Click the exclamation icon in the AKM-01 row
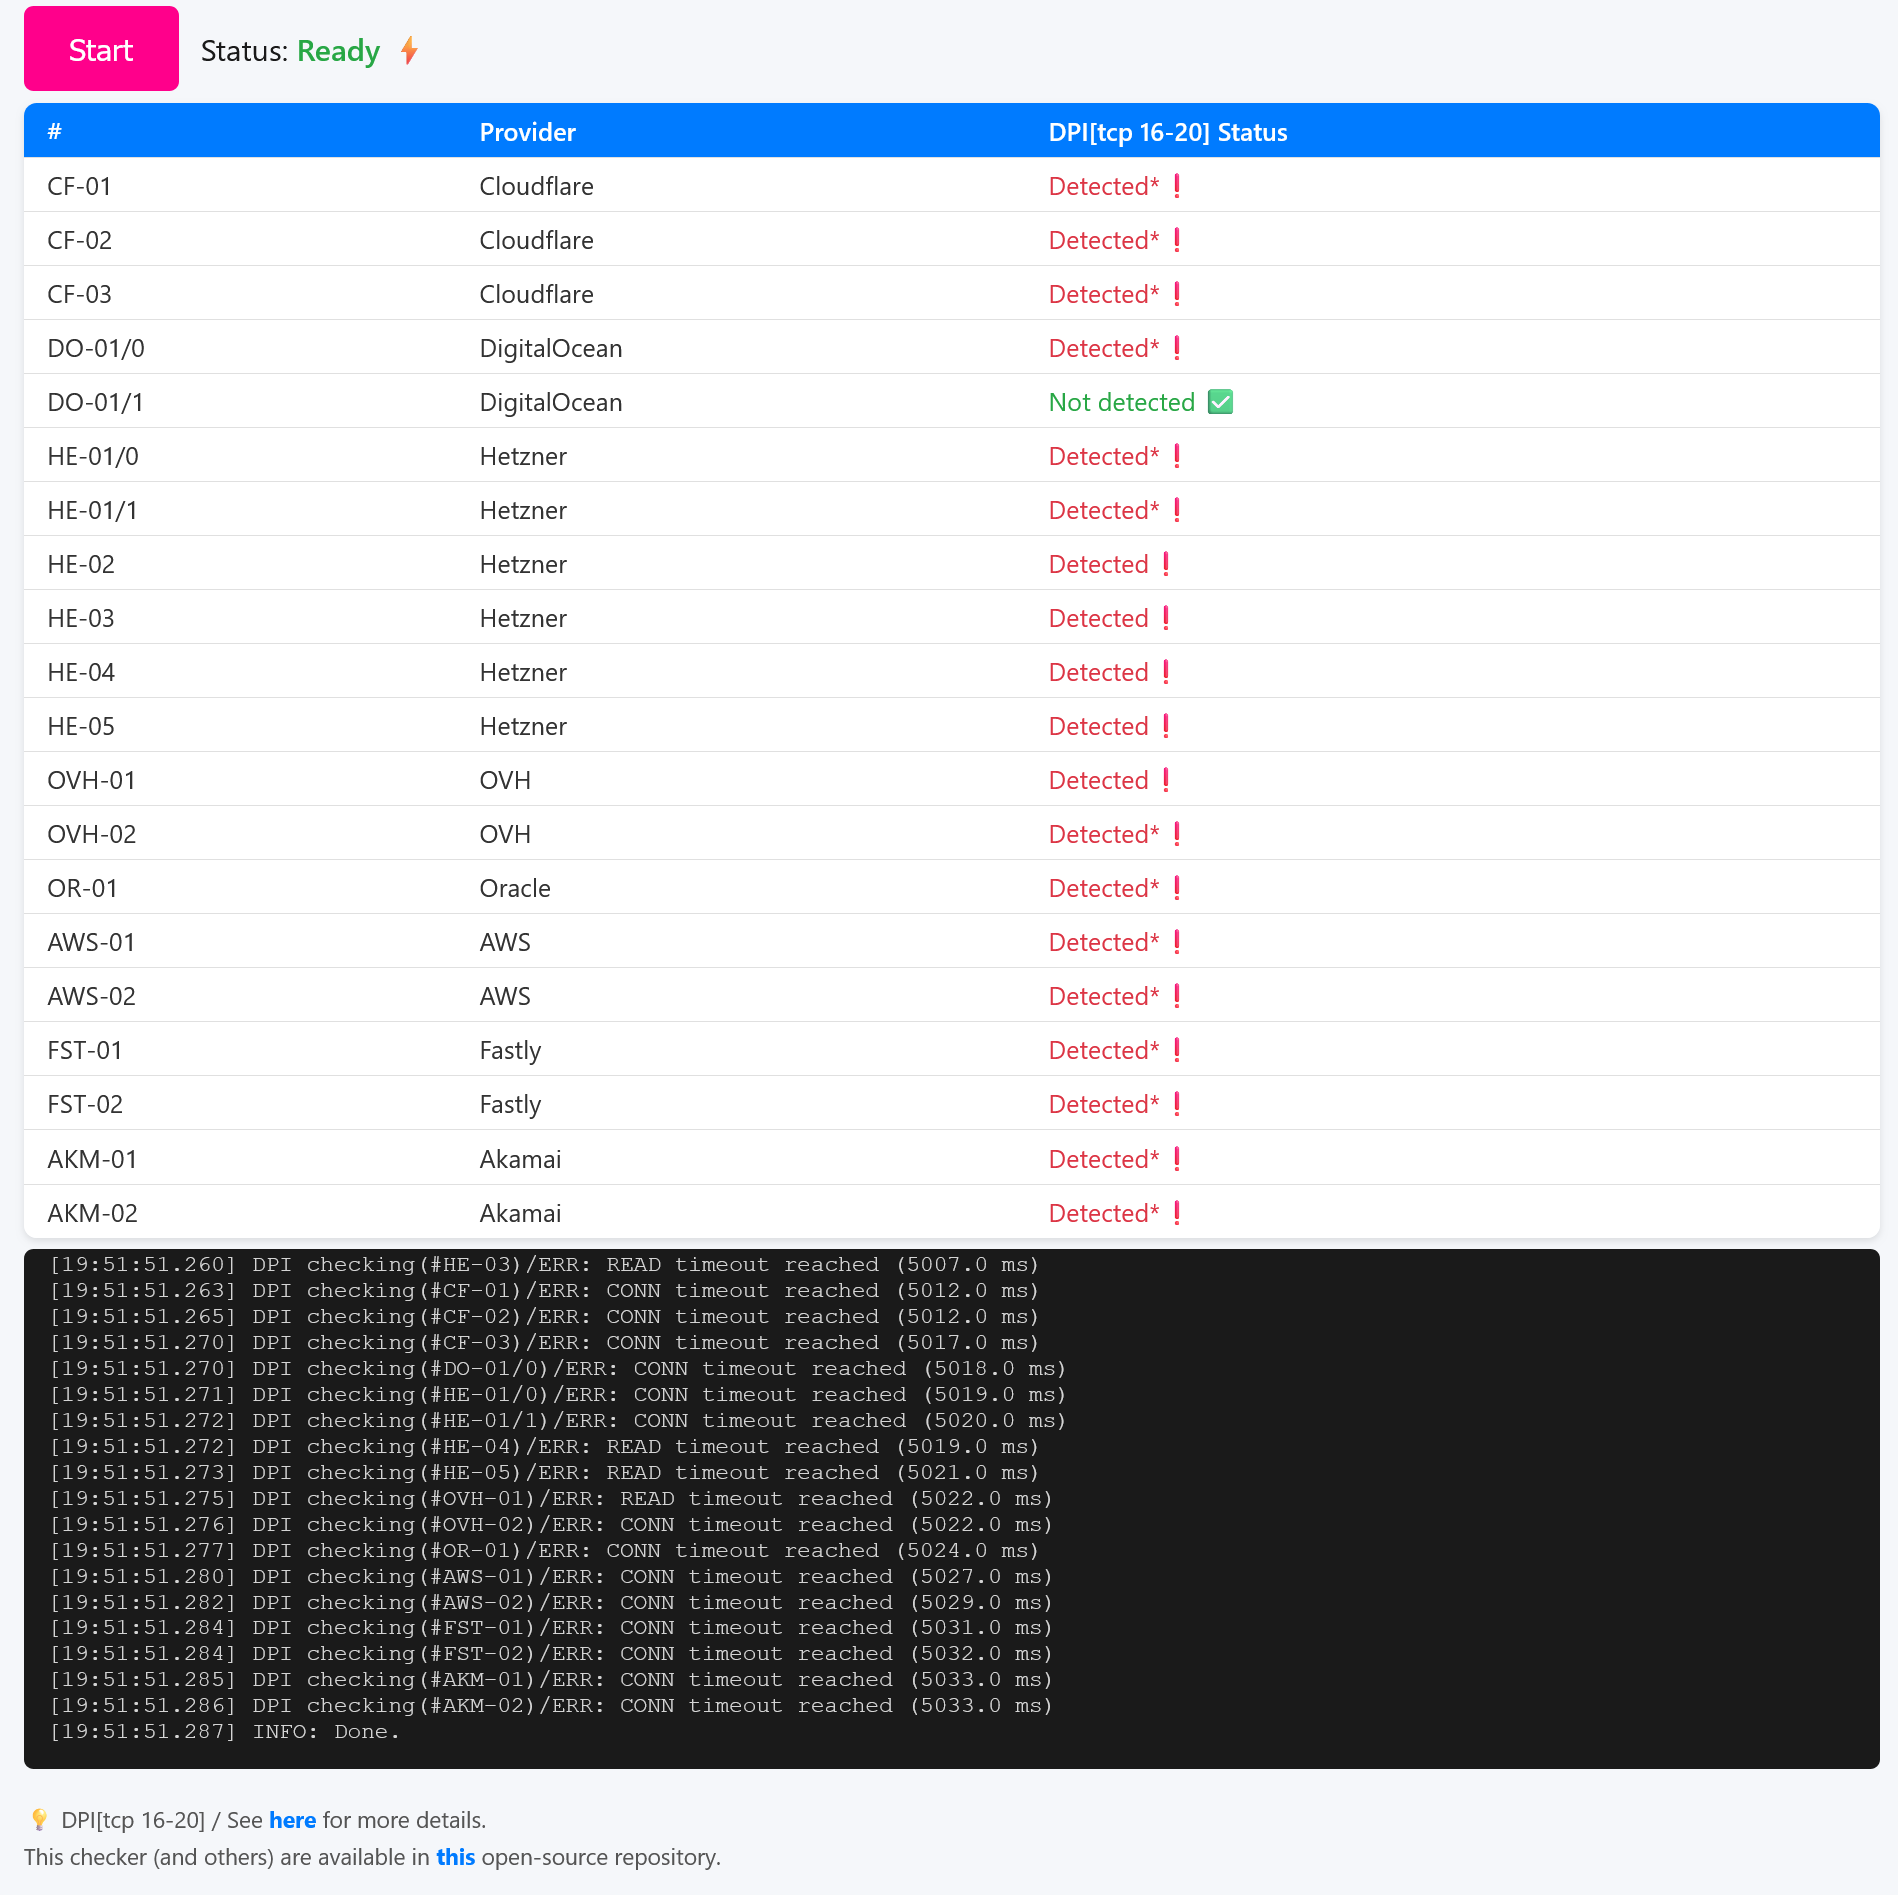The height and width of the screenshot is (1896, 1899). 1177,1159
